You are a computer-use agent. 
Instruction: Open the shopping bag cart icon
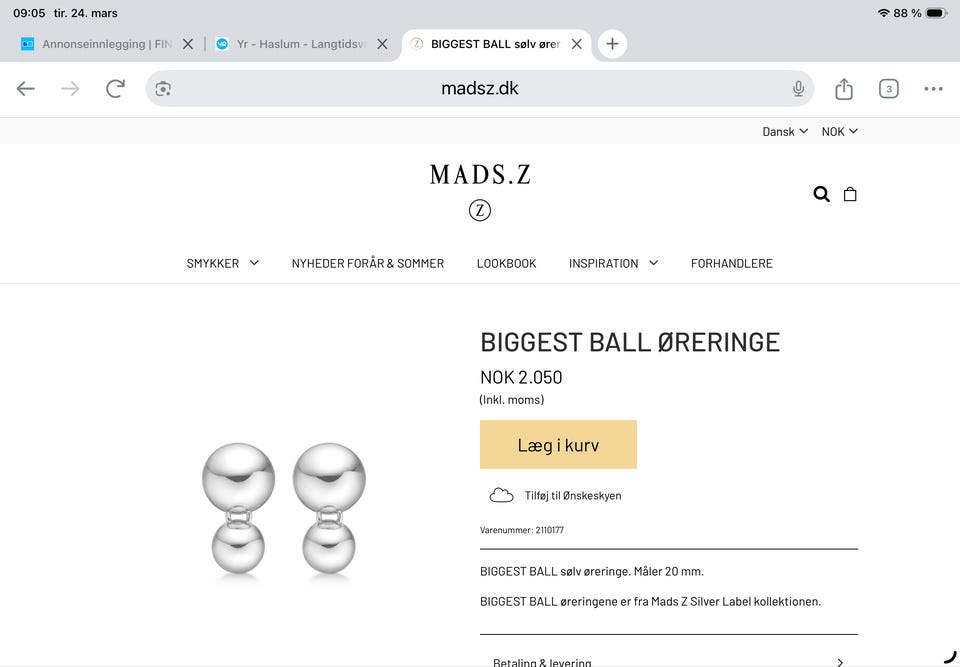point(850,194)
